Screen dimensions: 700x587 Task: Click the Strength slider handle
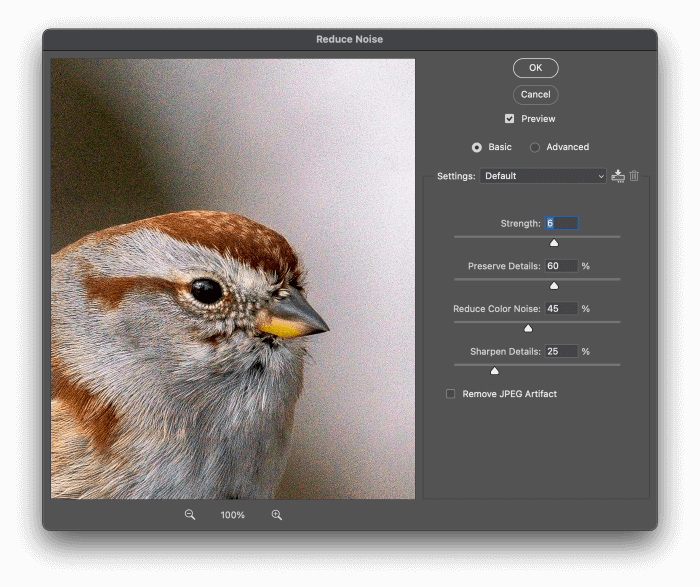554,243
